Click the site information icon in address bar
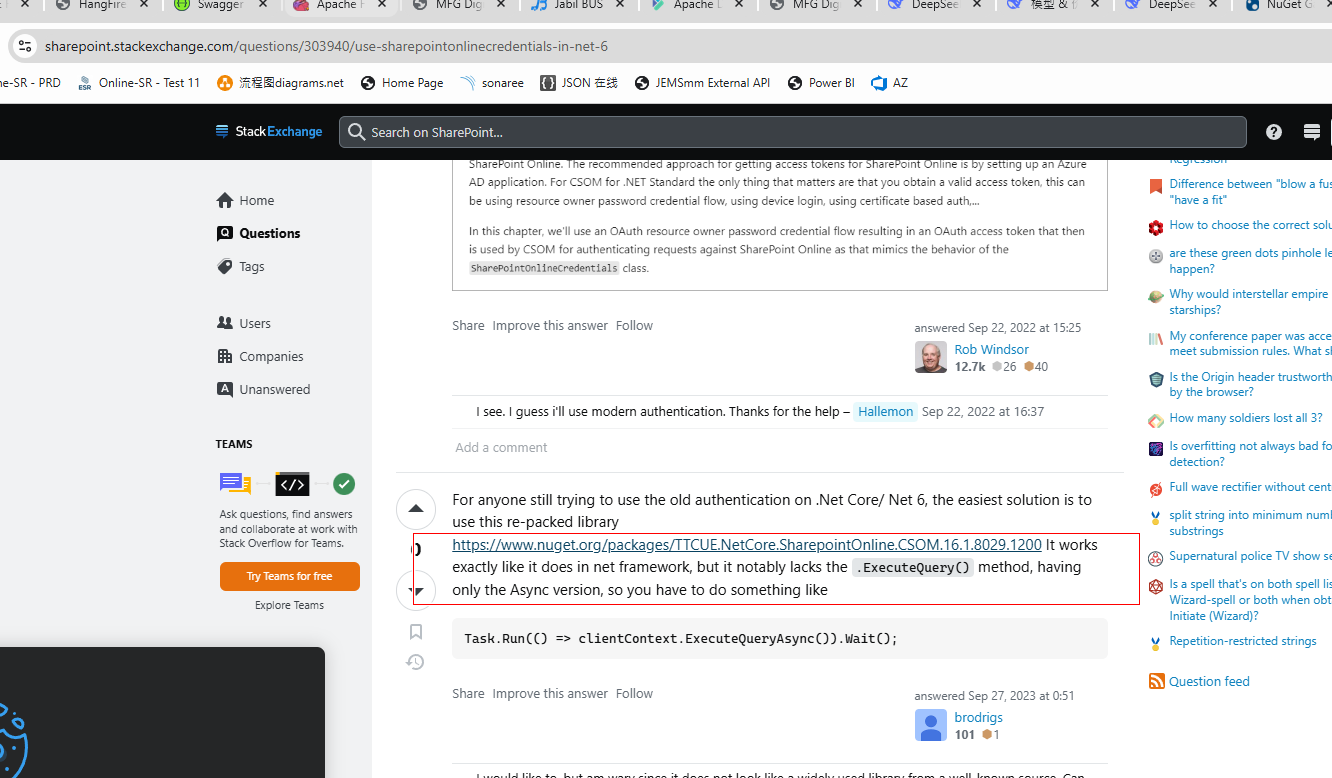The height and width of the screenshot is (778, 1332). coord(25,46)
